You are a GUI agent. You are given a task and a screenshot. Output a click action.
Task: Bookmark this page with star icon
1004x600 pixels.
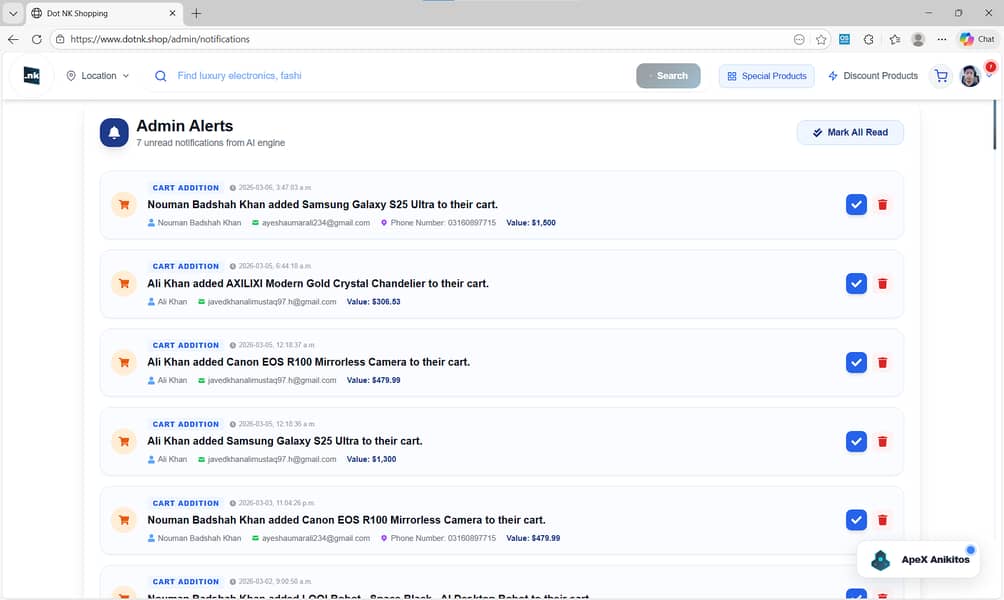click(821, 39)
